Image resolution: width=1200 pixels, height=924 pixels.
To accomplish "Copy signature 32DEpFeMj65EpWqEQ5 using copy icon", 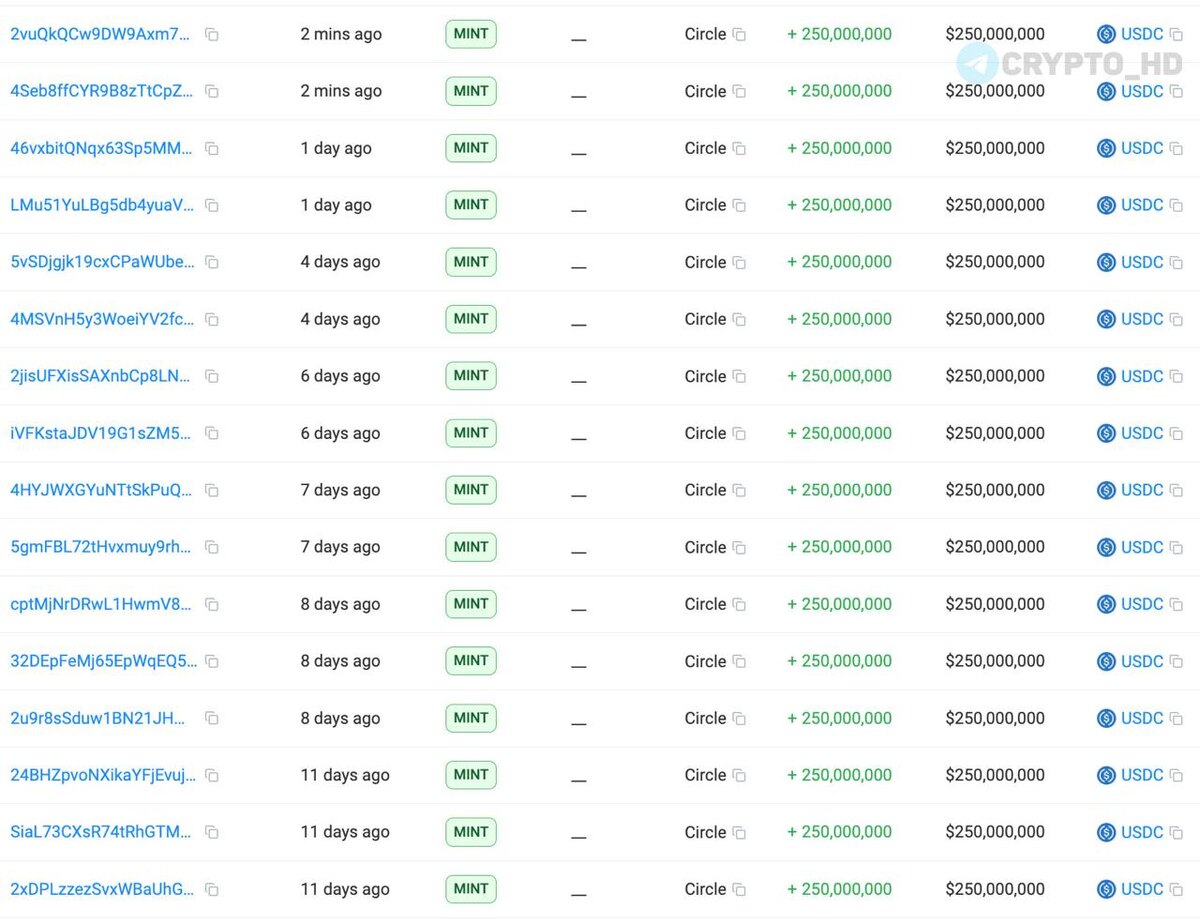I will click(x=212, y=661).
